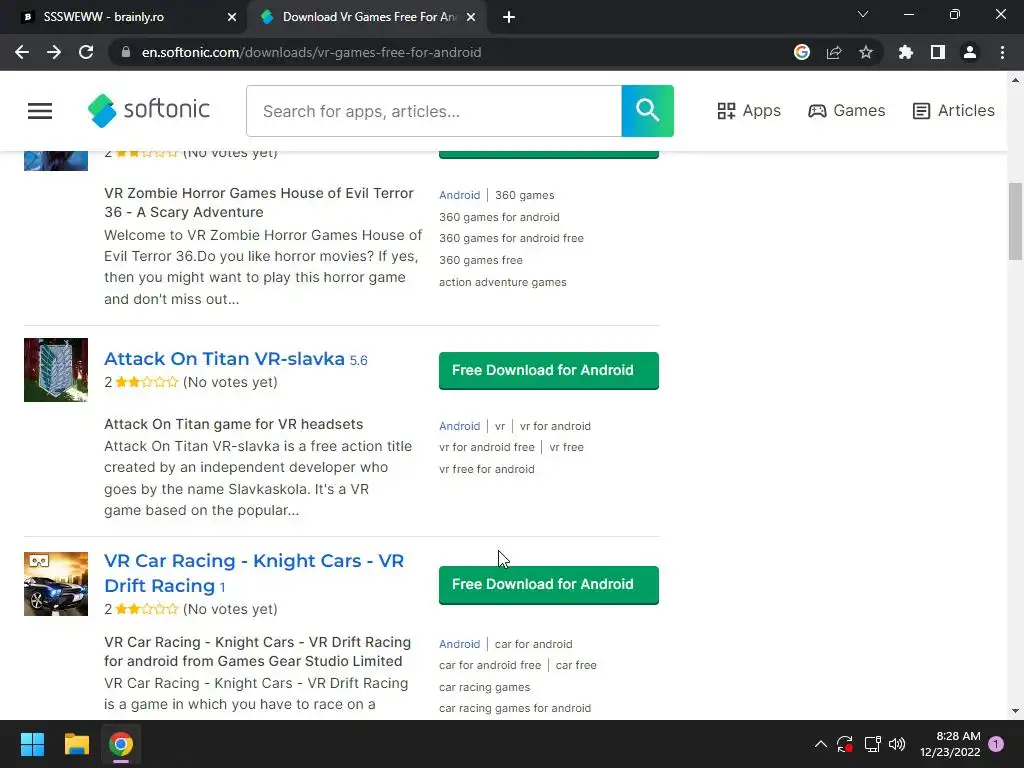Open Windows Start menu
The width and height of the screenshot is (1024, 768).
pos(32,744)
